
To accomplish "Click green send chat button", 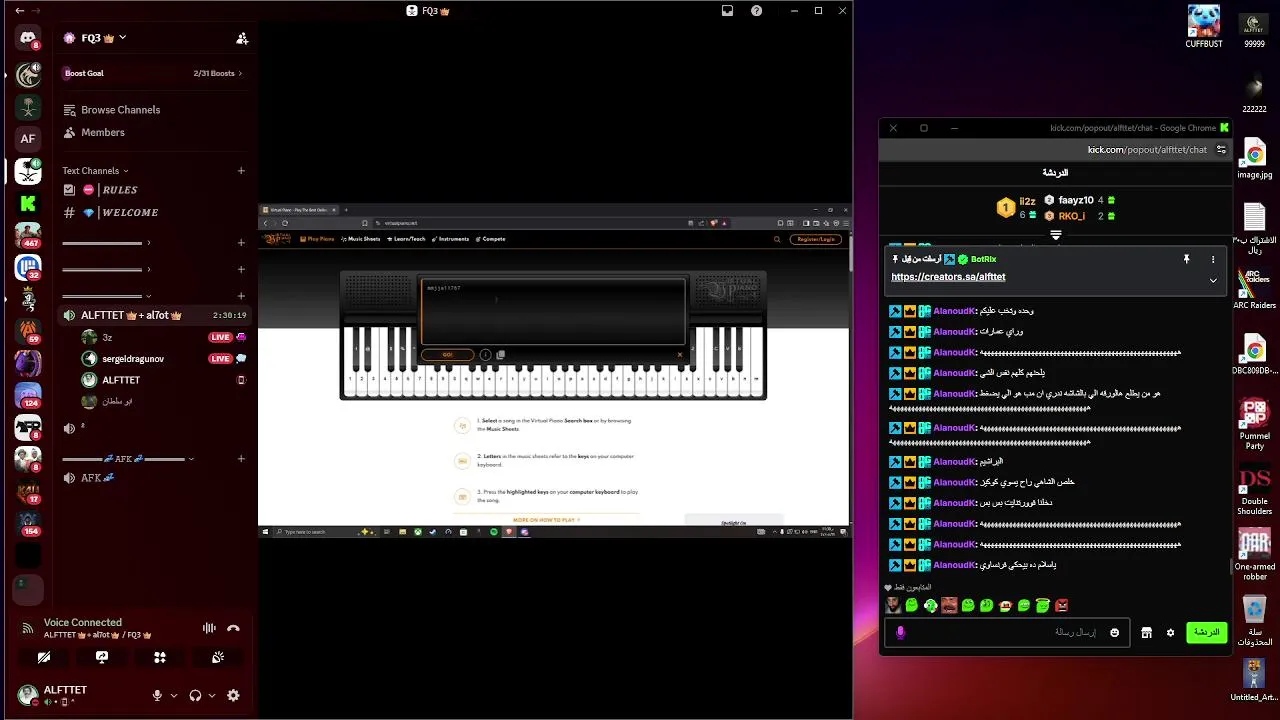I will [1207, 632].
